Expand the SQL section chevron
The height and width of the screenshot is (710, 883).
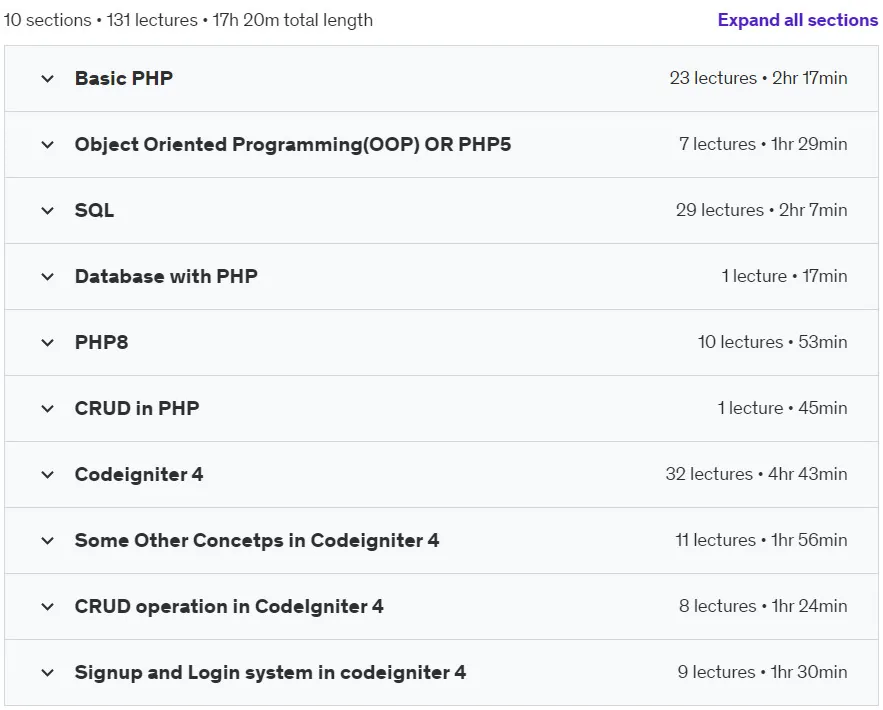(x=48, y=211)
